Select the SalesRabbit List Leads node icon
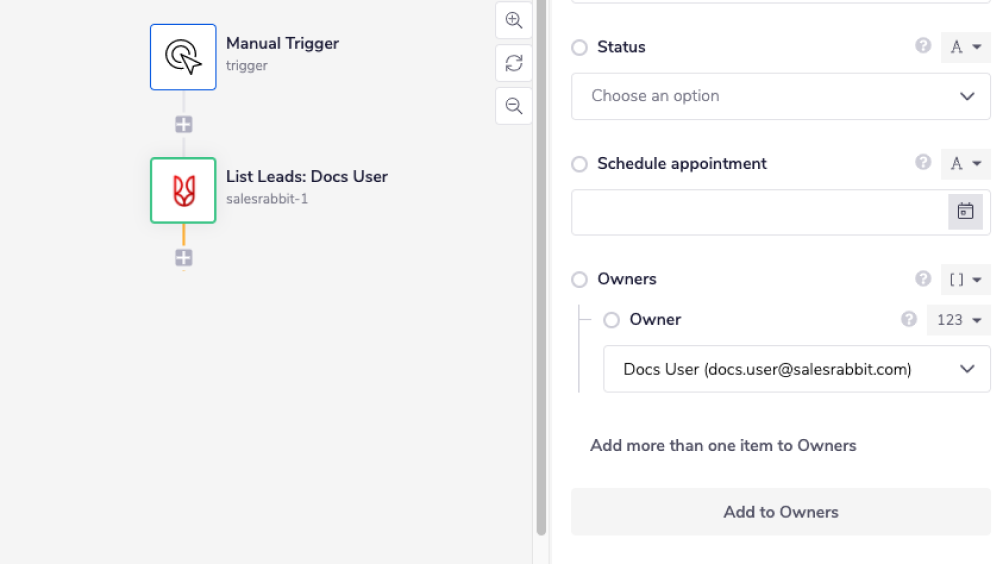 click(183, 190)
